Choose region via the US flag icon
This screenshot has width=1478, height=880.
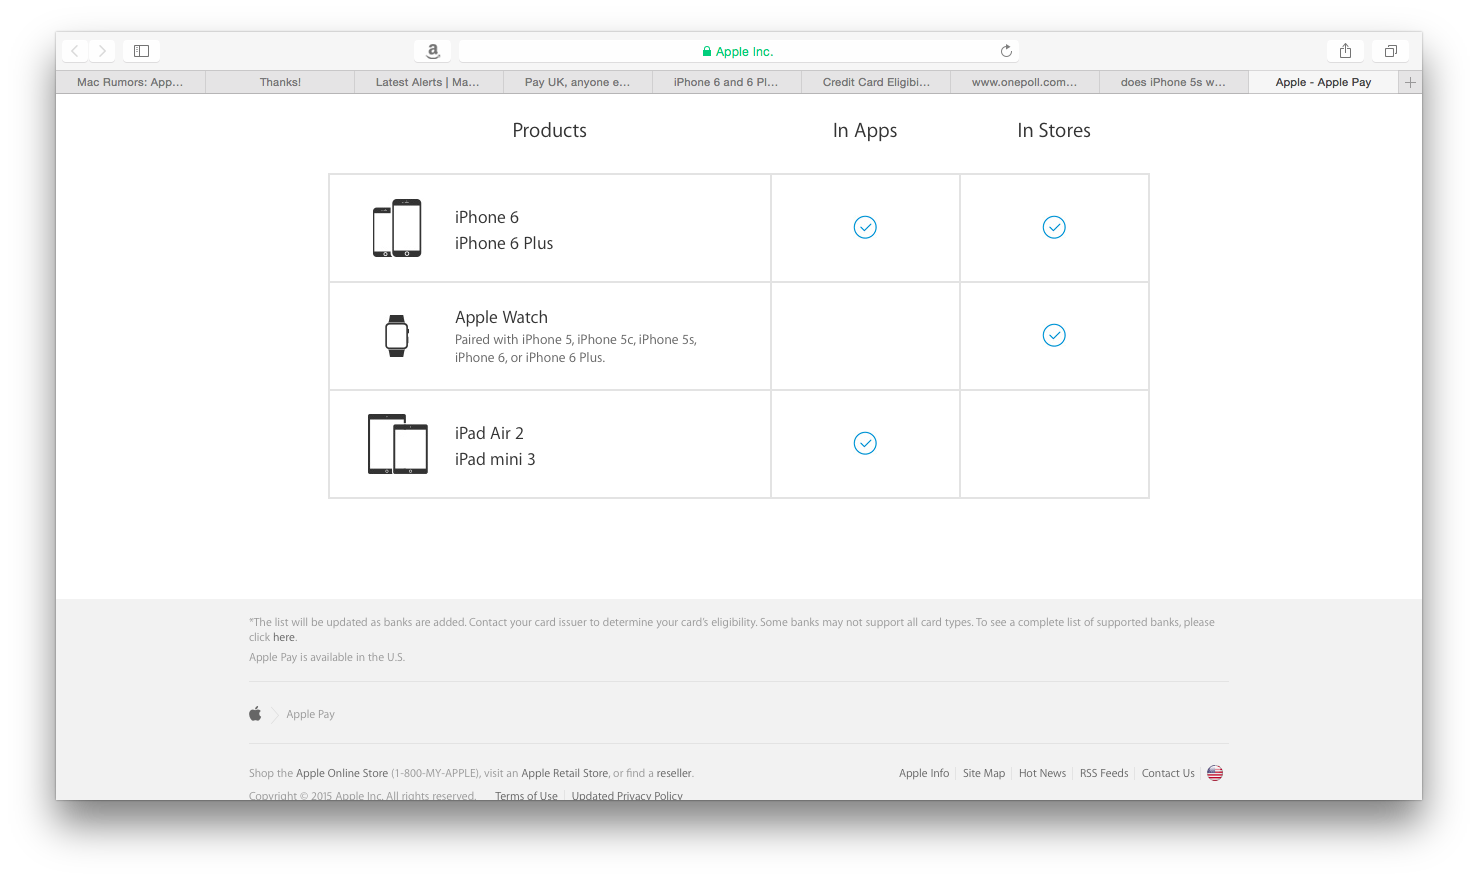pyautogui.click(x=1215, y=773)
